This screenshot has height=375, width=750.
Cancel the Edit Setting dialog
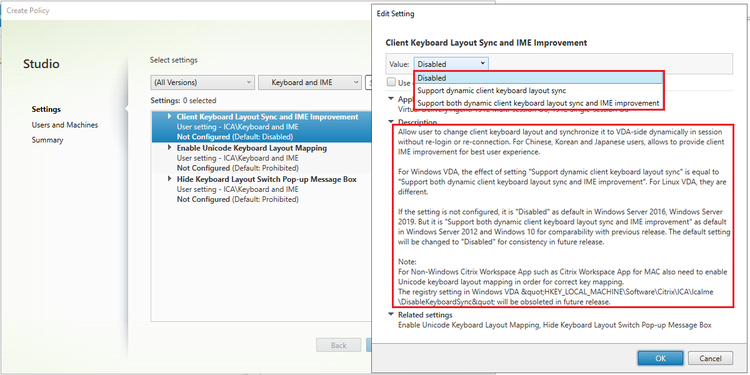[710, 358]
